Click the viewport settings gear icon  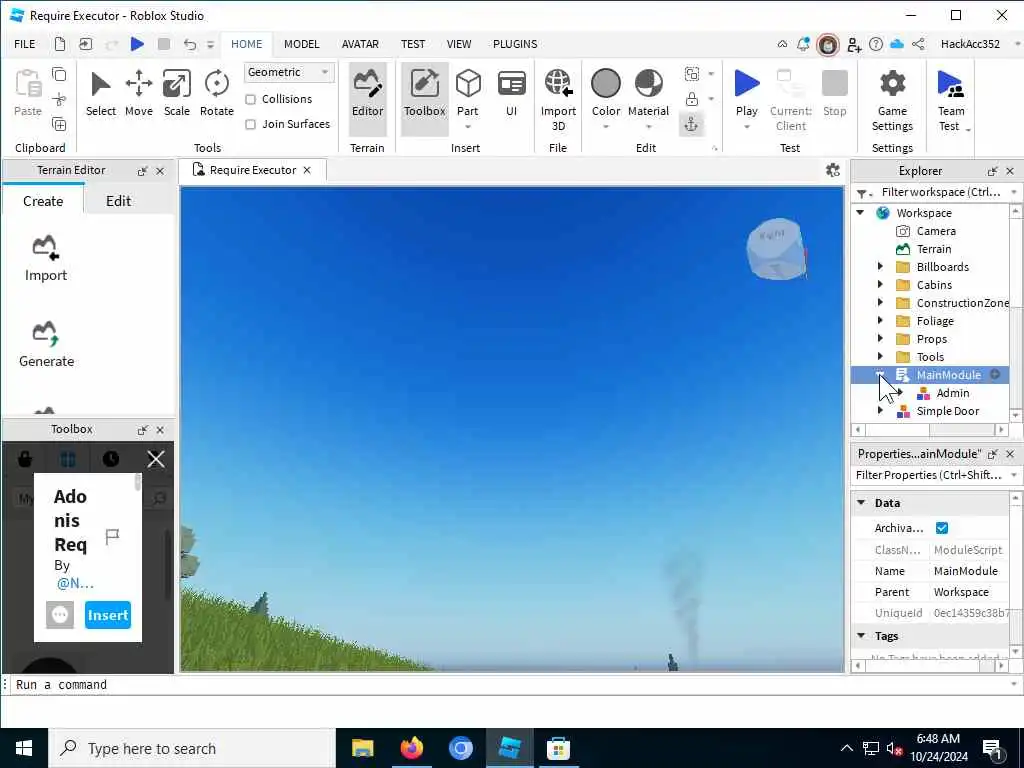coord(833,170)
